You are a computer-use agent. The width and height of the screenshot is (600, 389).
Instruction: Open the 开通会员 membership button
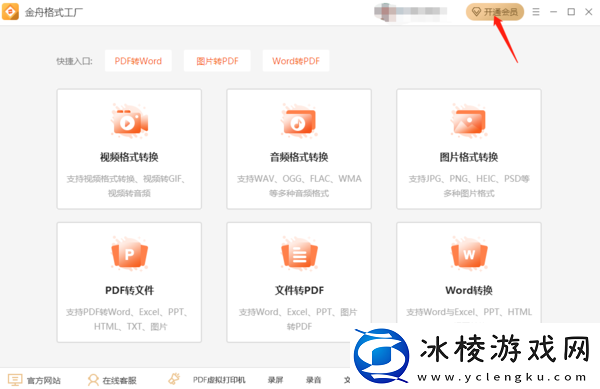tap(495, 12)
